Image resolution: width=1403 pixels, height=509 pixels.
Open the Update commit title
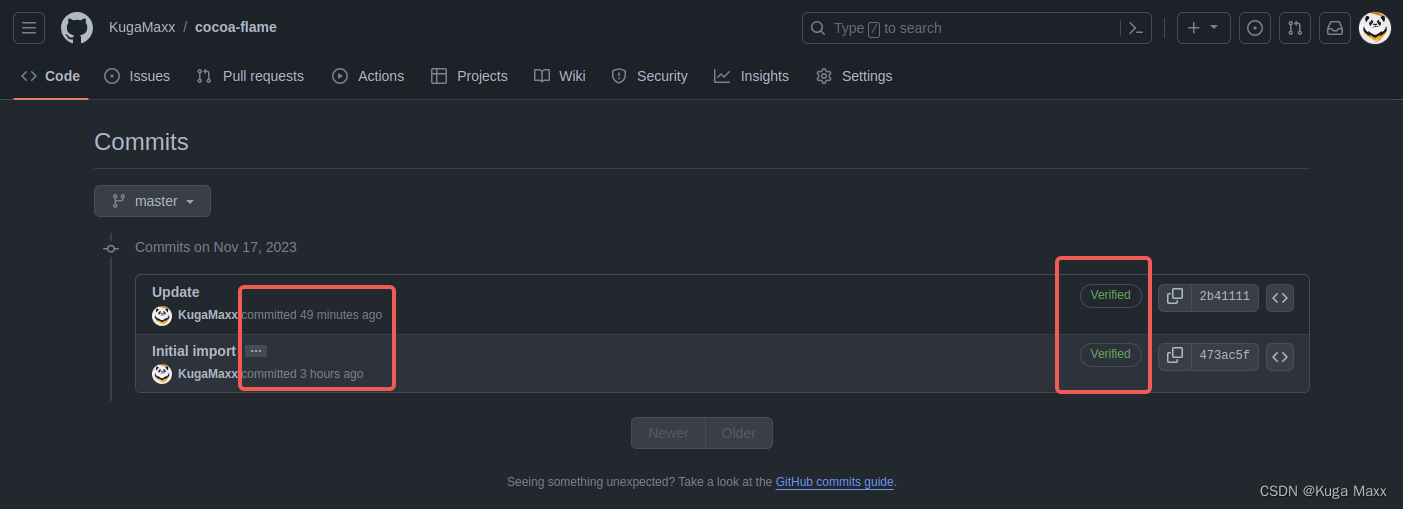(176, 292)
